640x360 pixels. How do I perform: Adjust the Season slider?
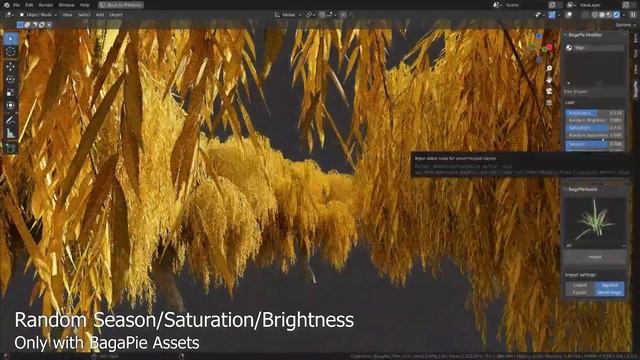(595, 144)
